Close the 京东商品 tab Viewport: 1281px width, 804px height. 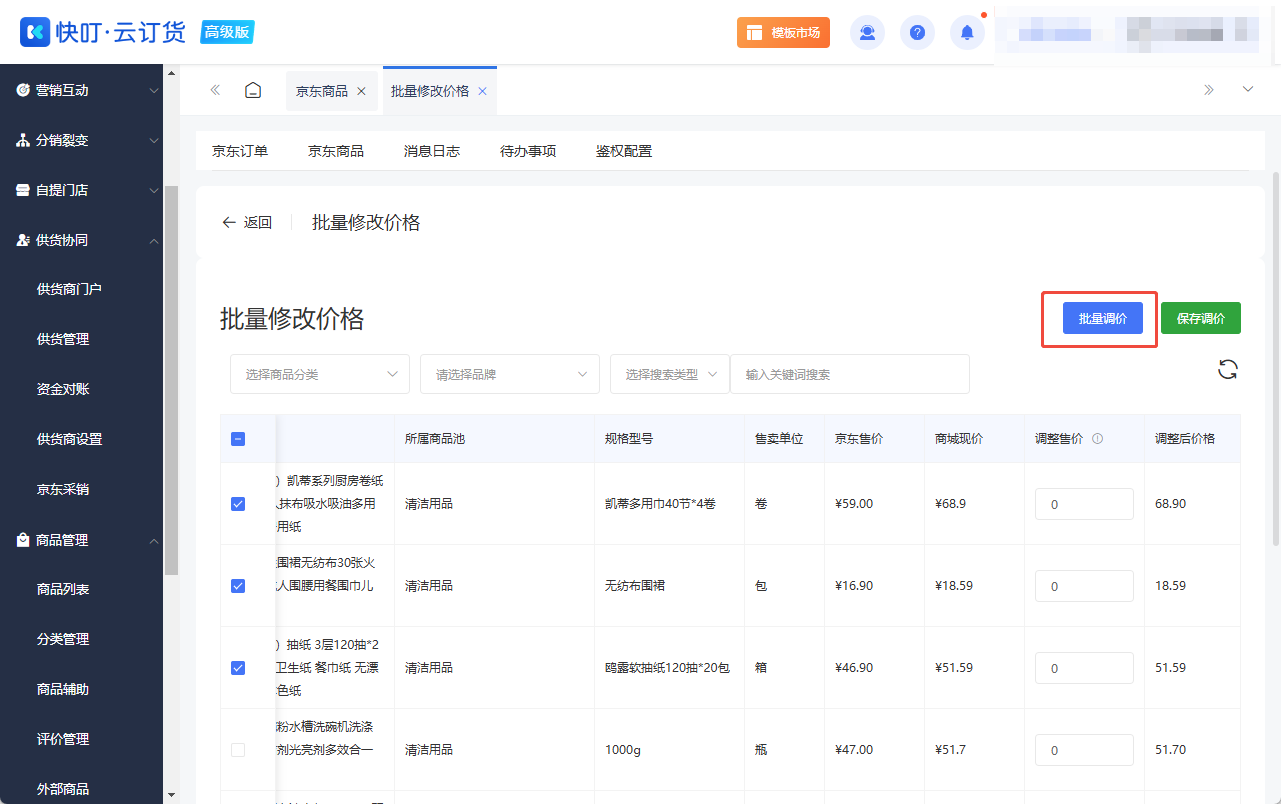(361, 91)
